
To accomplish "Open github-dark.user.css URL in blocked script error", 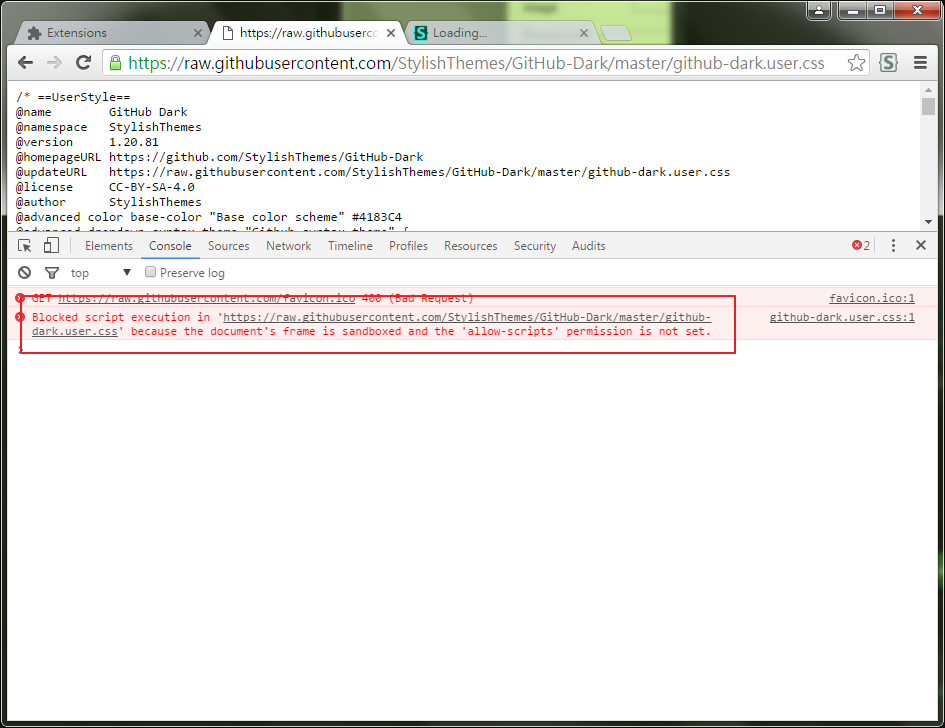I will point(466,317).
